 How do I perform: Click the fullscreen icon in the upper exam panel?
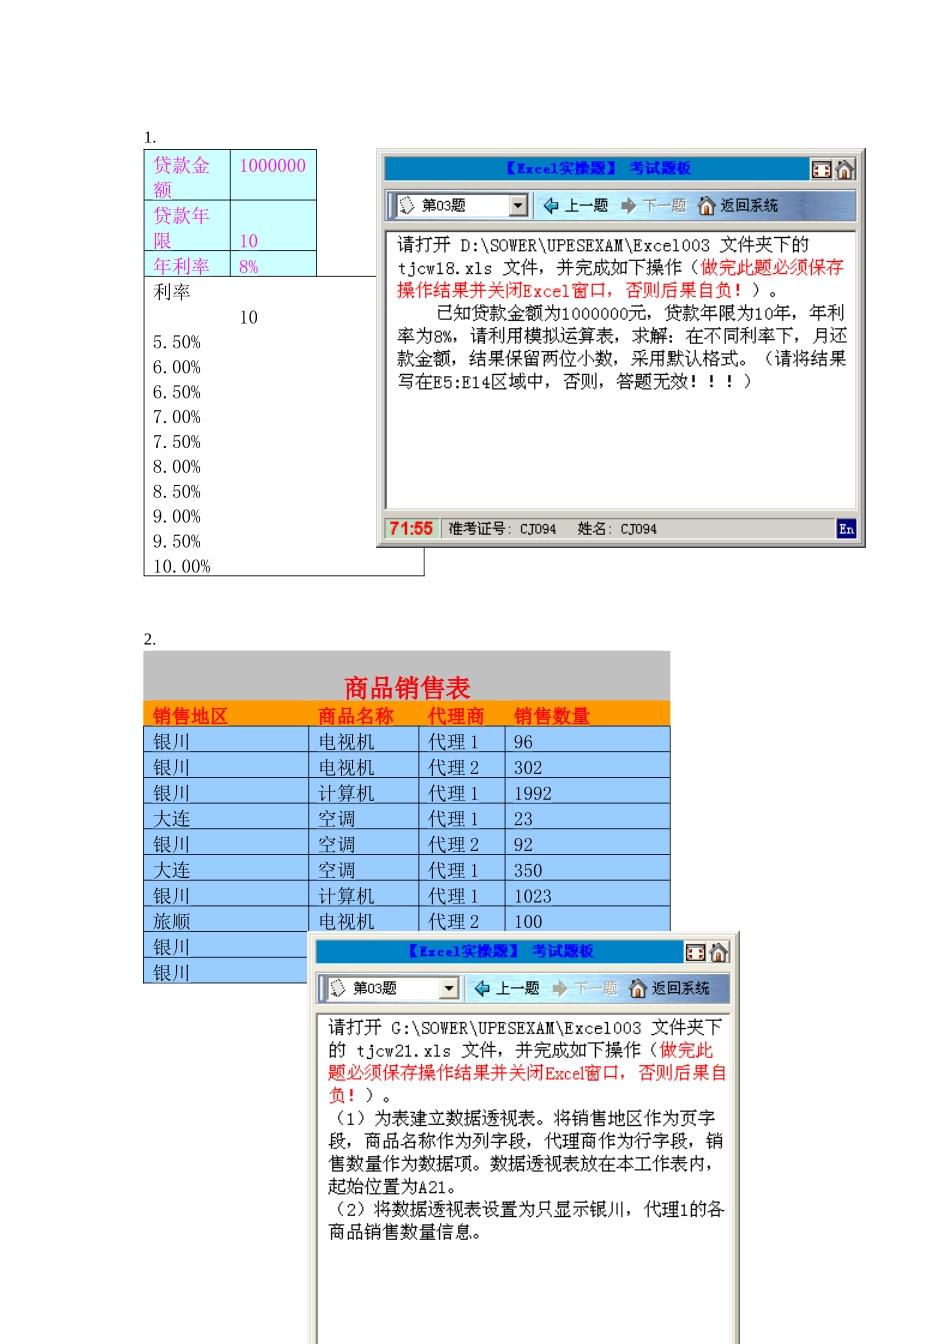coord(821,170)
